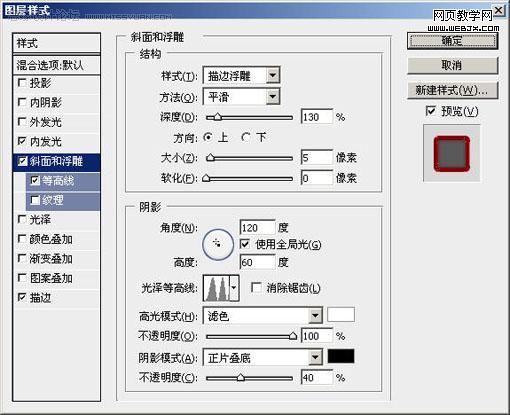The height and width of the screenshot is (415, 510).
Task: Click the 大小 size value field 5
Action: [x=317, y=158]
